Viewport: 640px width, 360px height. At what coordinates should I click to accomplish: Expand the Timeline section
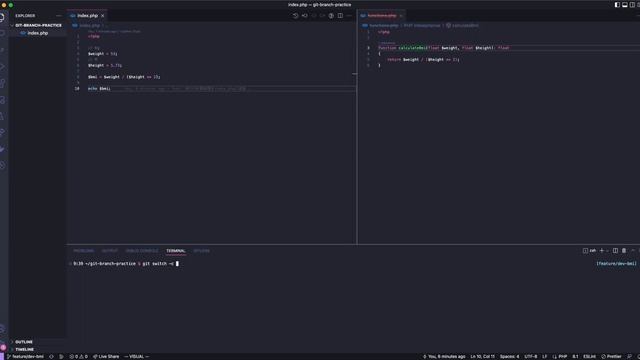tap(24, 349)
